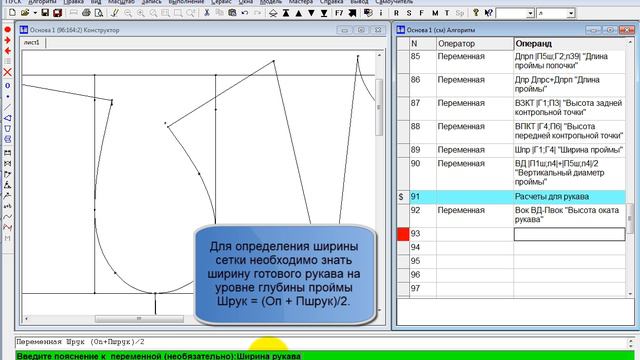640x360 pixels.
Task: Click the red left arrow sidebar icon
Action: 7,51
